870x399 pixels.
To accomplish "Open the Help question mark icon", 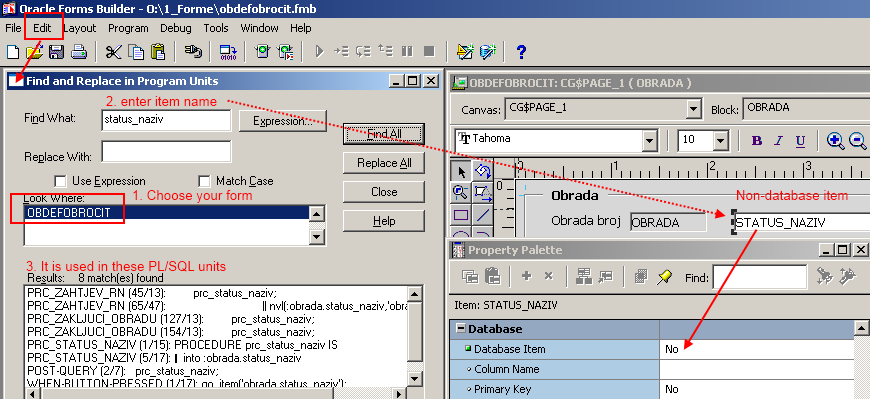I will pos(520,52).
